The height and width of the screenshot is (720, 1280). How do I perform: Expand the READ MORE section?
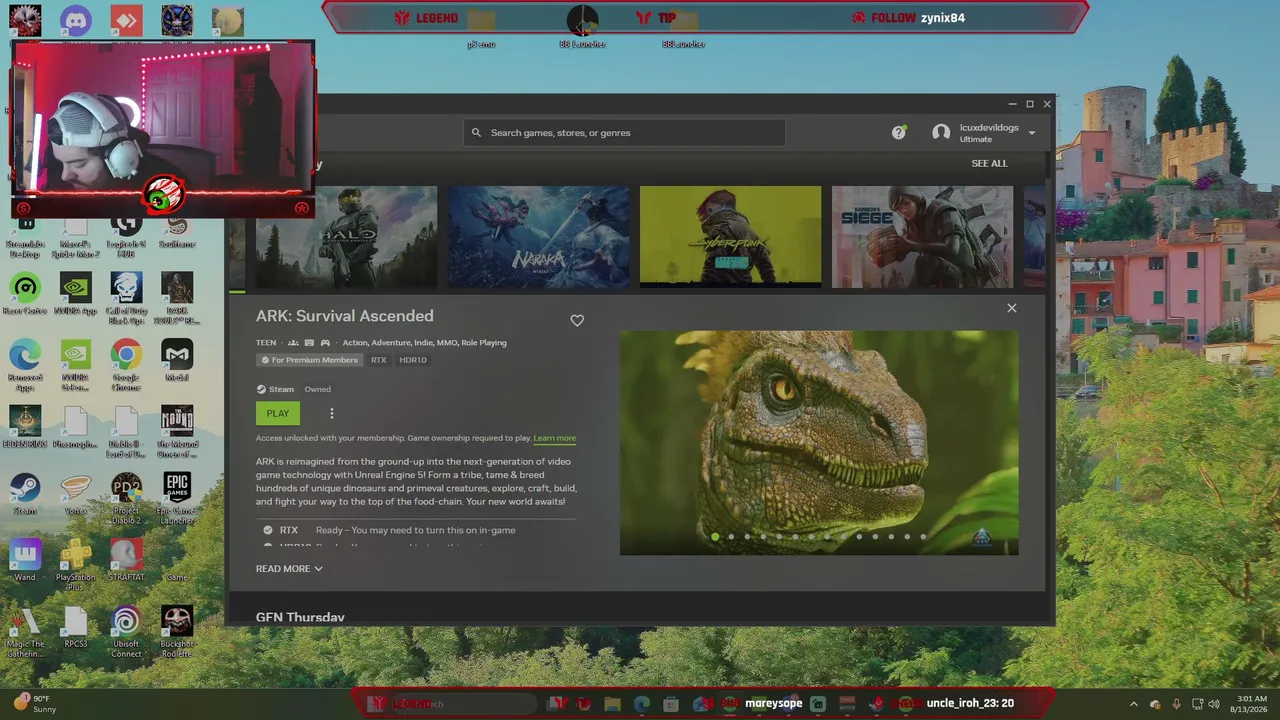pos(289,569)
